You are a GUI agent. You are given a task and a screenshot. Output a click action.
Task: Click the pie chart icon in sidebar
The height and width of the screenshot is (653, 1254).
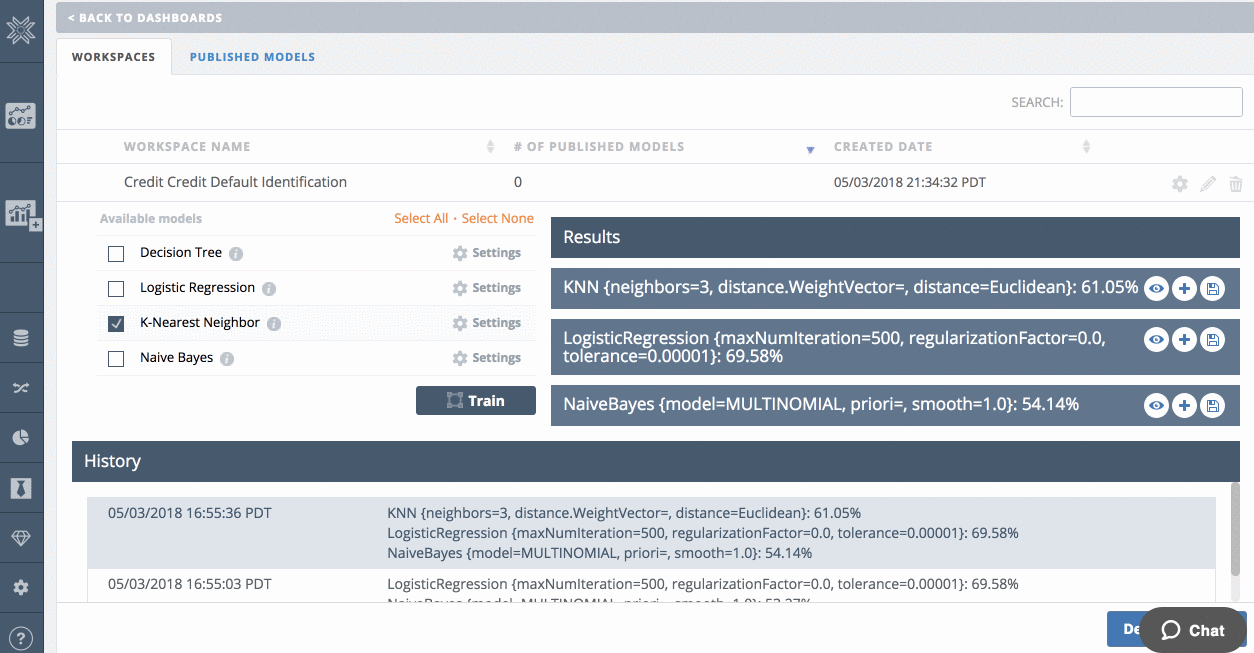coord(21,437)
